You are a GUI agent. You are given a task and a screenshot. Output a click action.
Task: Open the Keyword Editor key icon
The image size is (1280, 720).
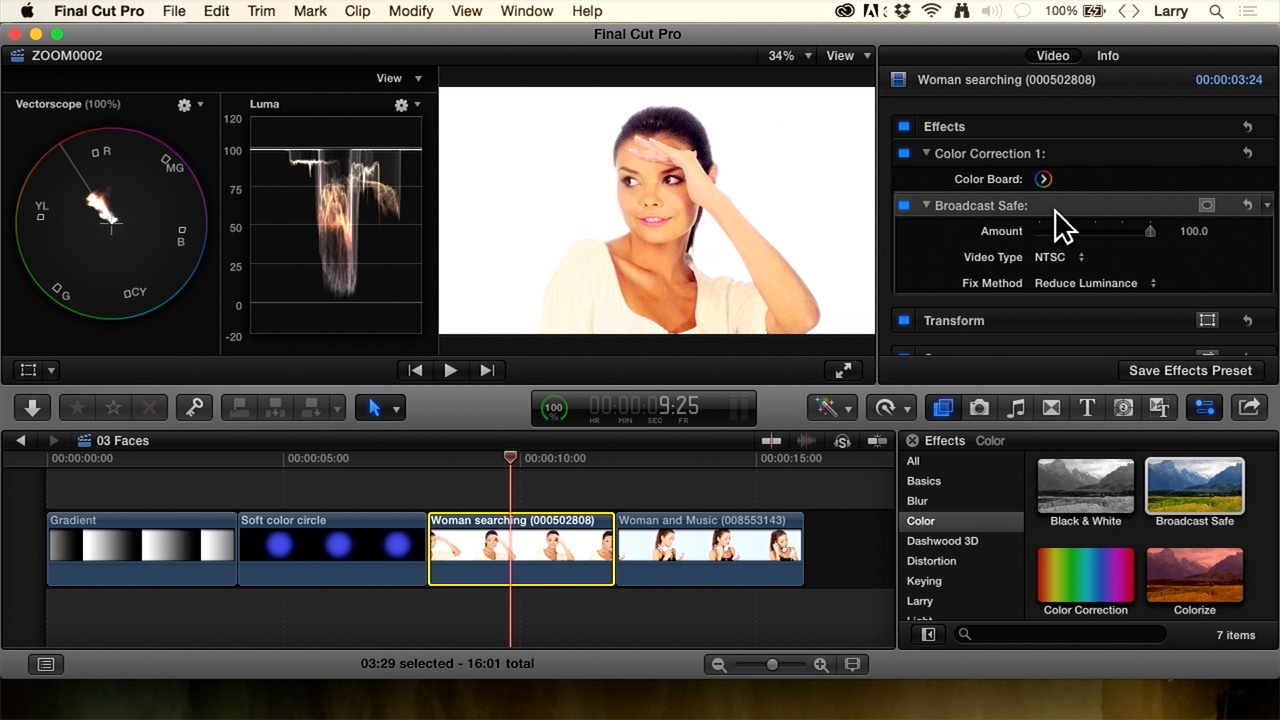(194, 408)
